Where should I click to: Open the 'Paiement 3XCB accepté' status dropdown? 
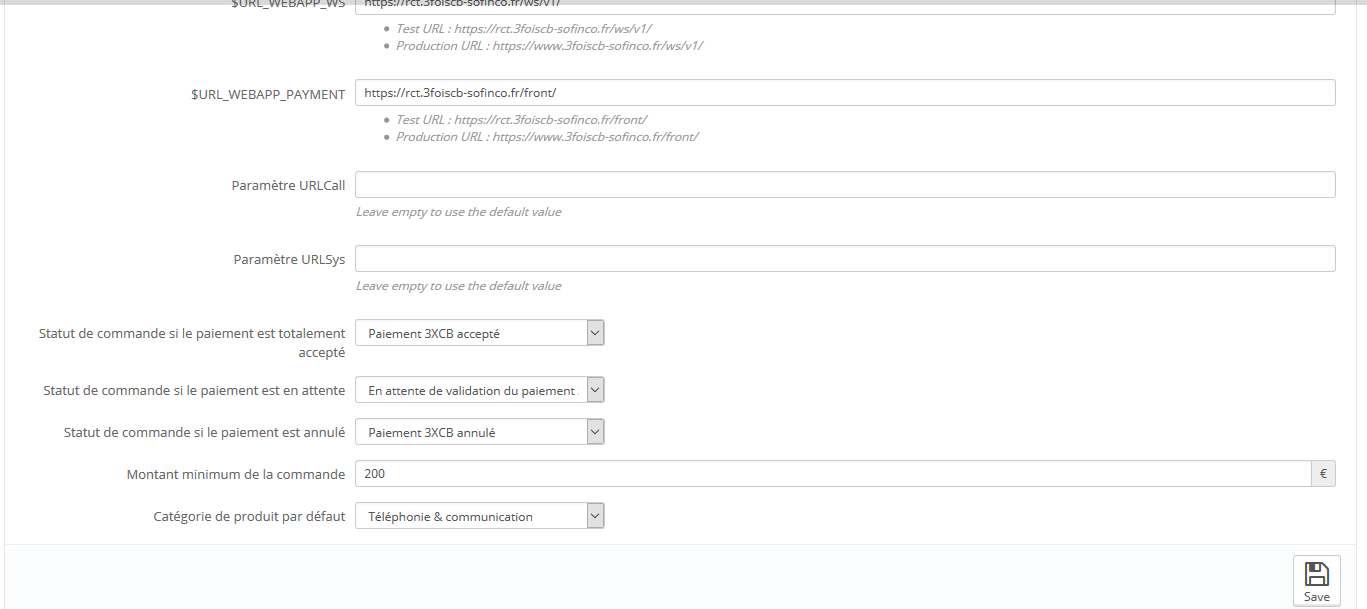[480, 334]
